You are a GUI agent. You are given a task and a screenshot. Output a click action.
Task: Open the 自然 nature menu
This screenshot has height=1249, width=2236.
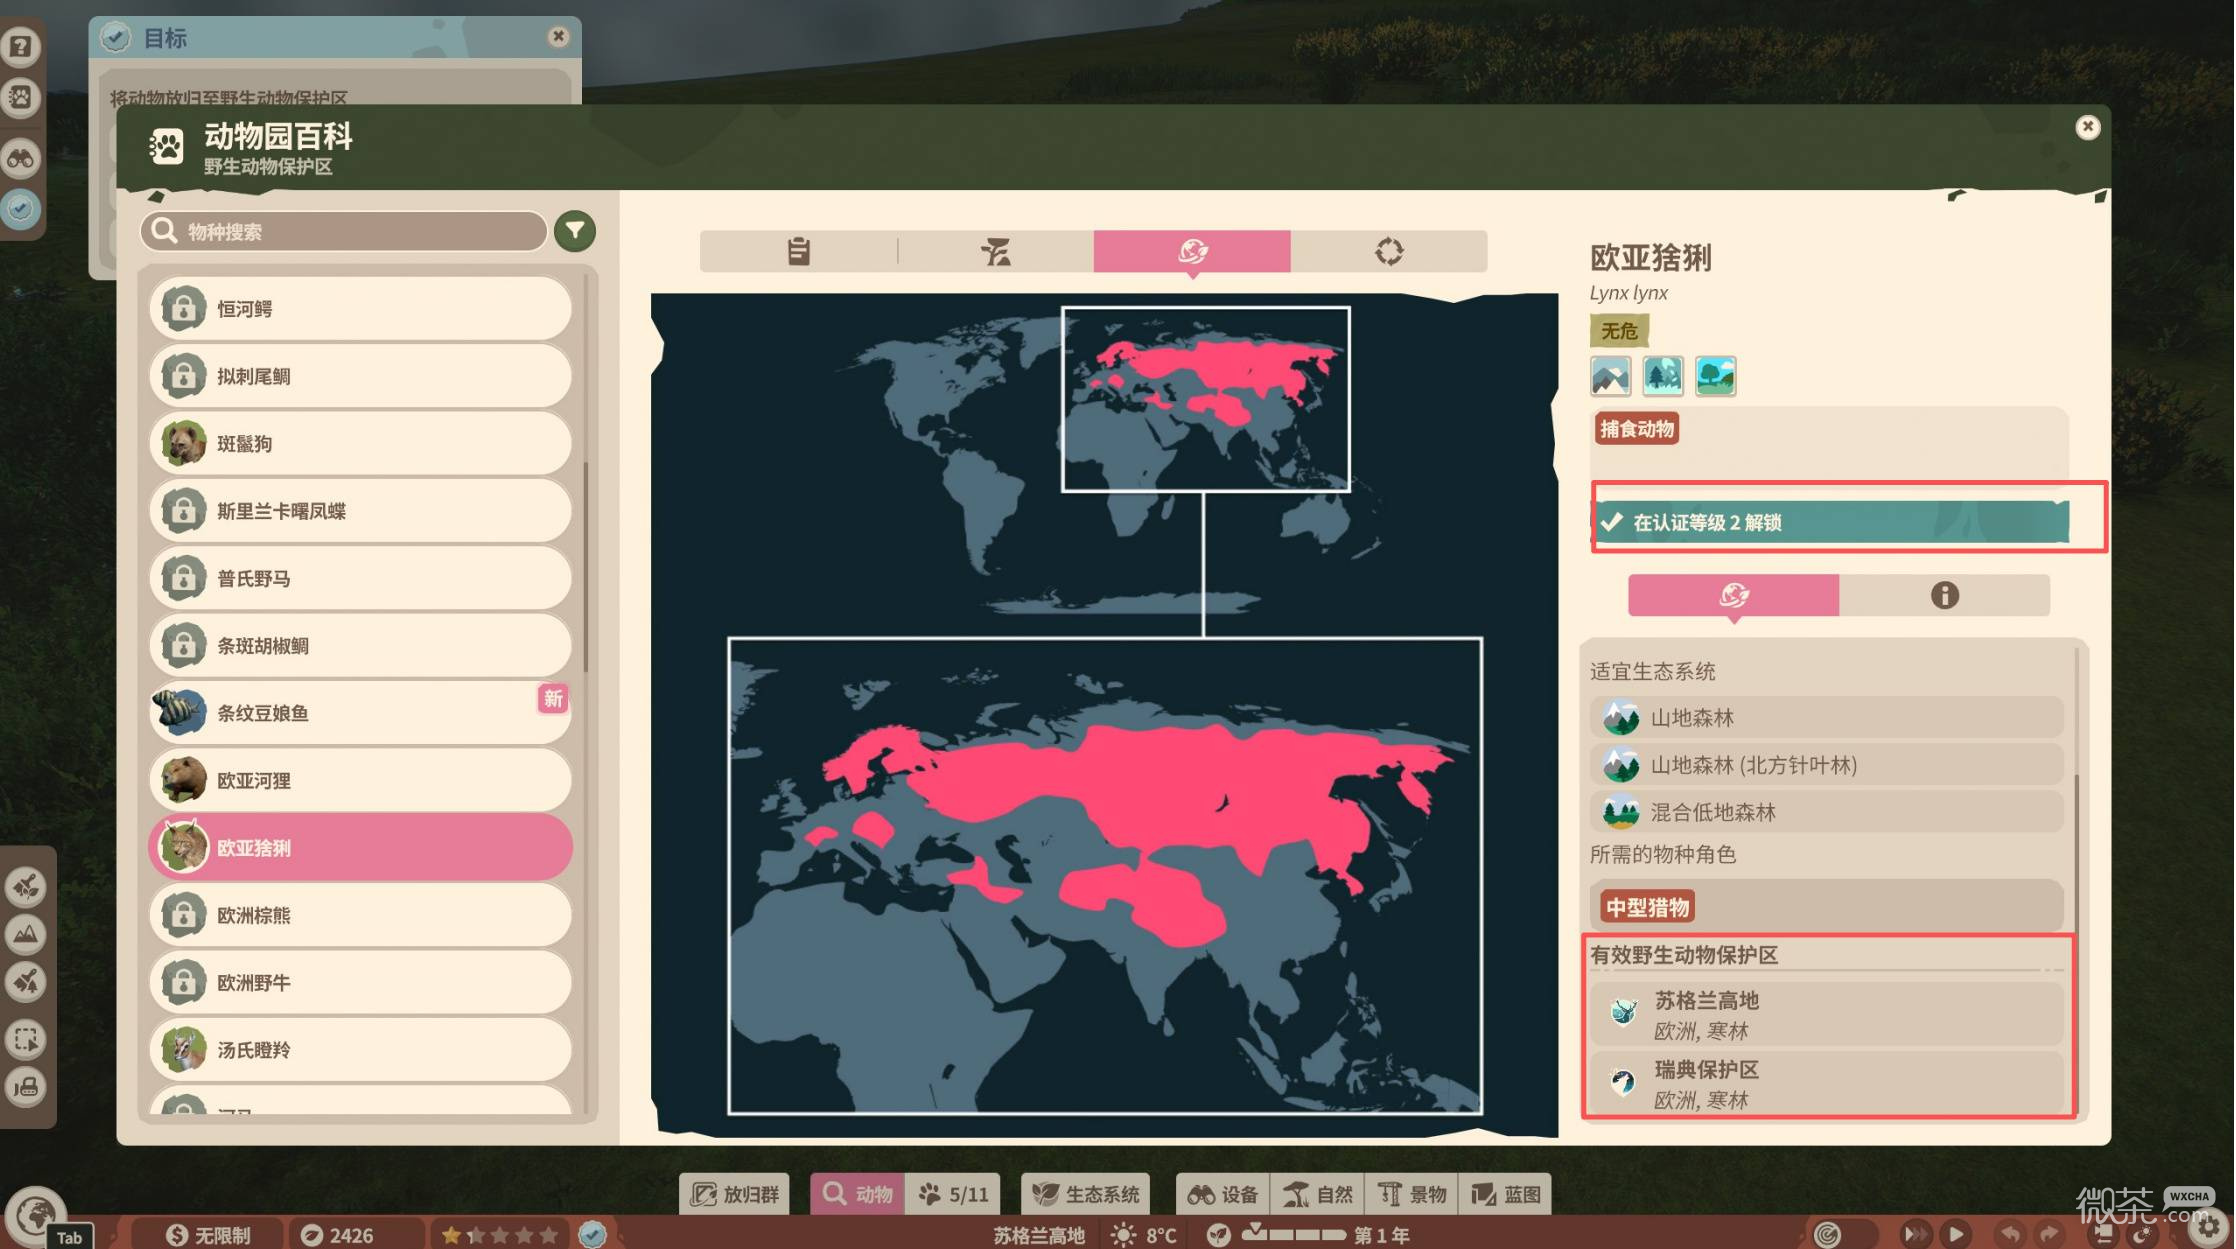coord(1318,1194)
